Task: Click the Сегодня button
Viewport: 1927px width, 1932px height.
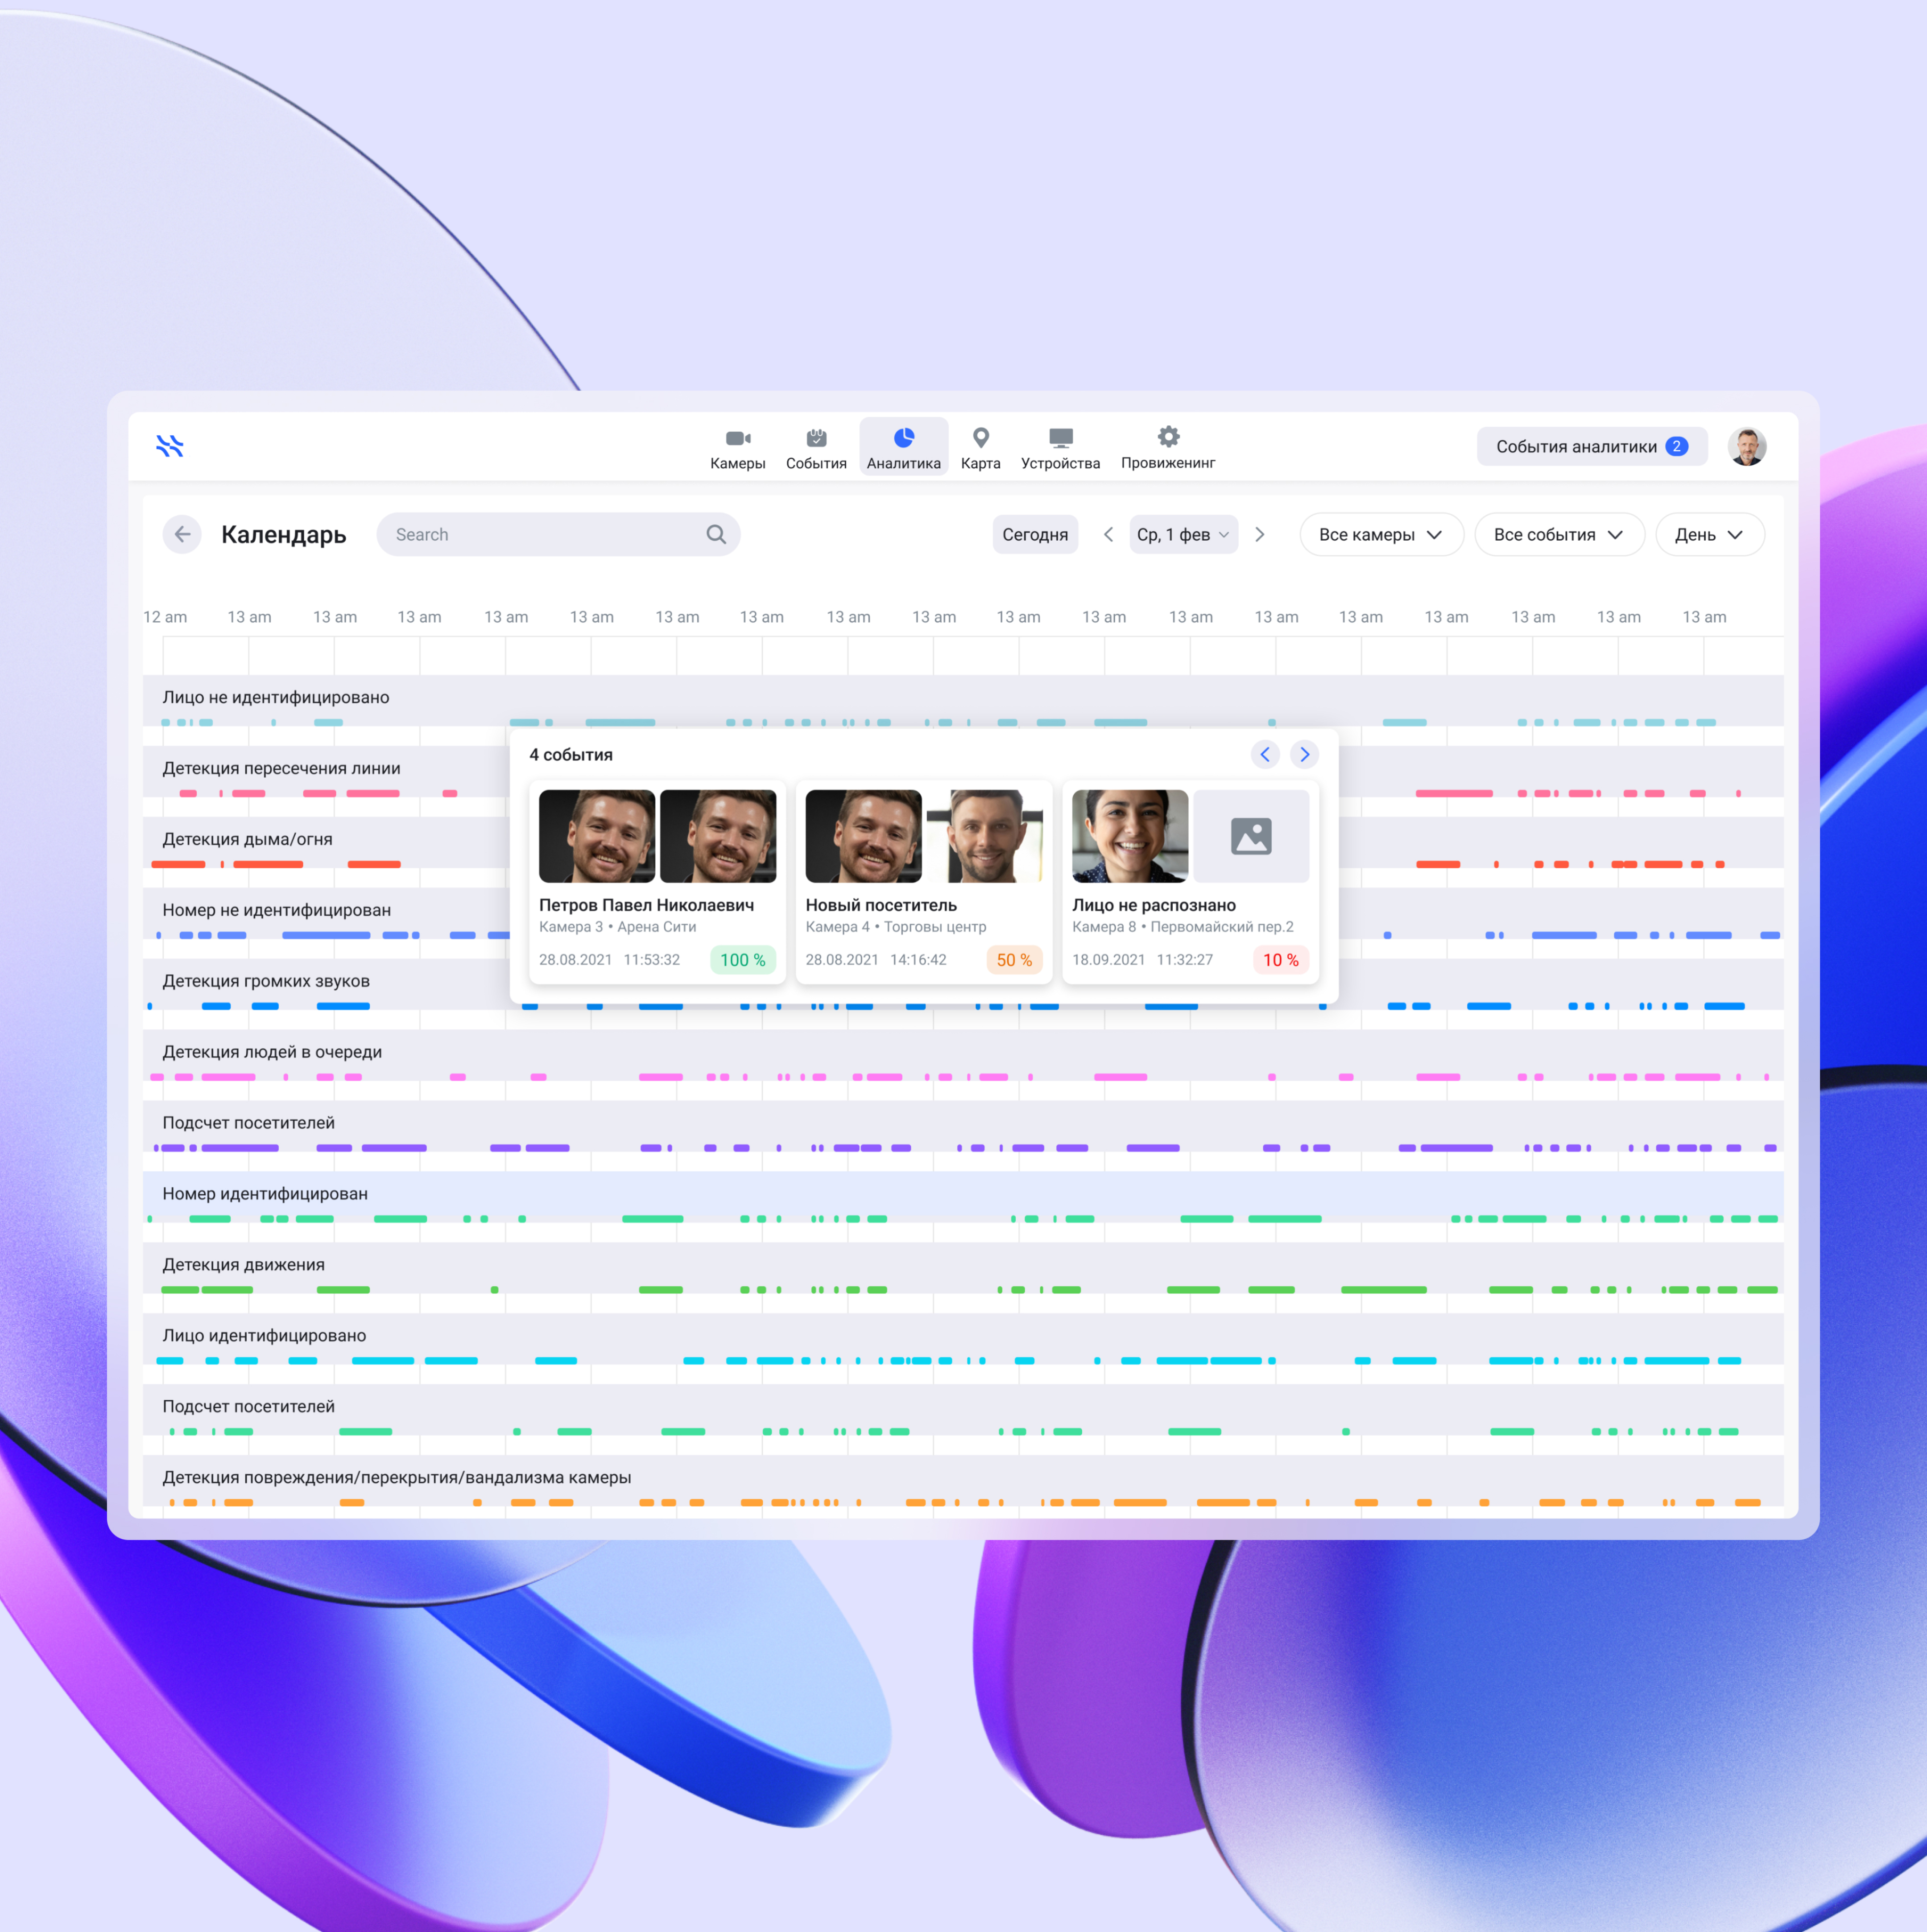Action: coord(1035,534)
